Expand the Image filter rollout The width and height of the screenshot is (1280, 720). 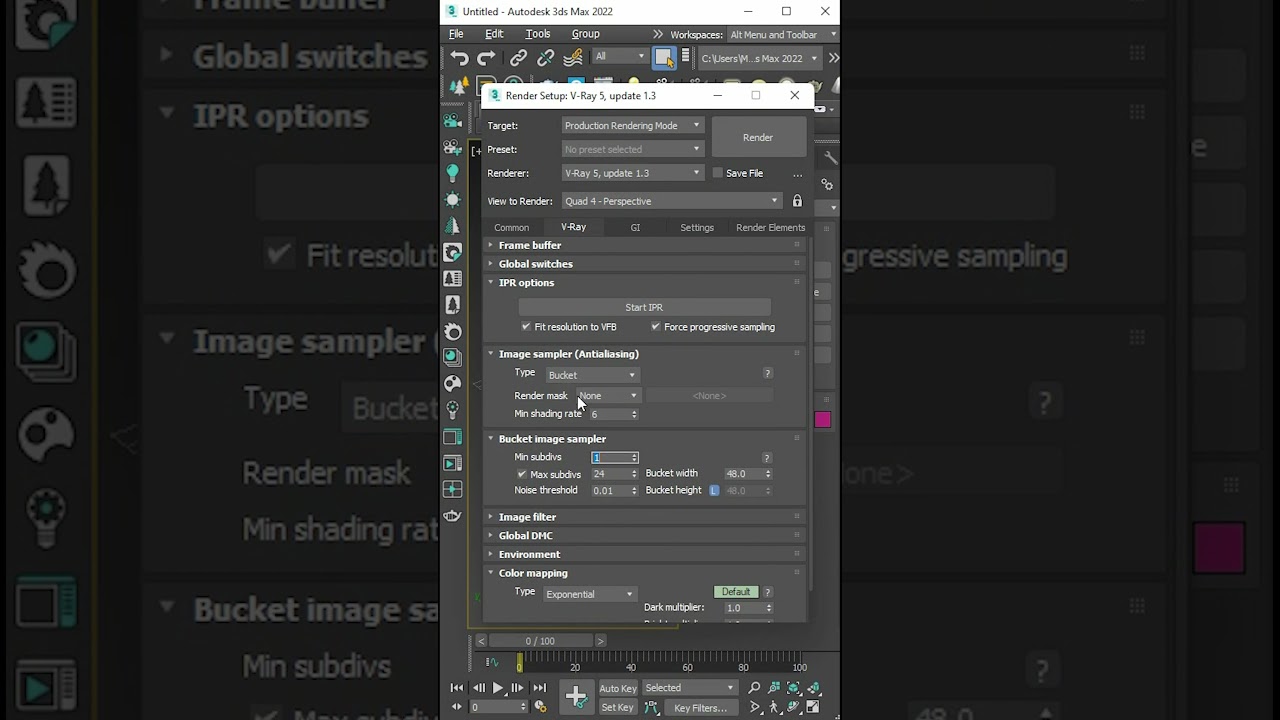527,517
